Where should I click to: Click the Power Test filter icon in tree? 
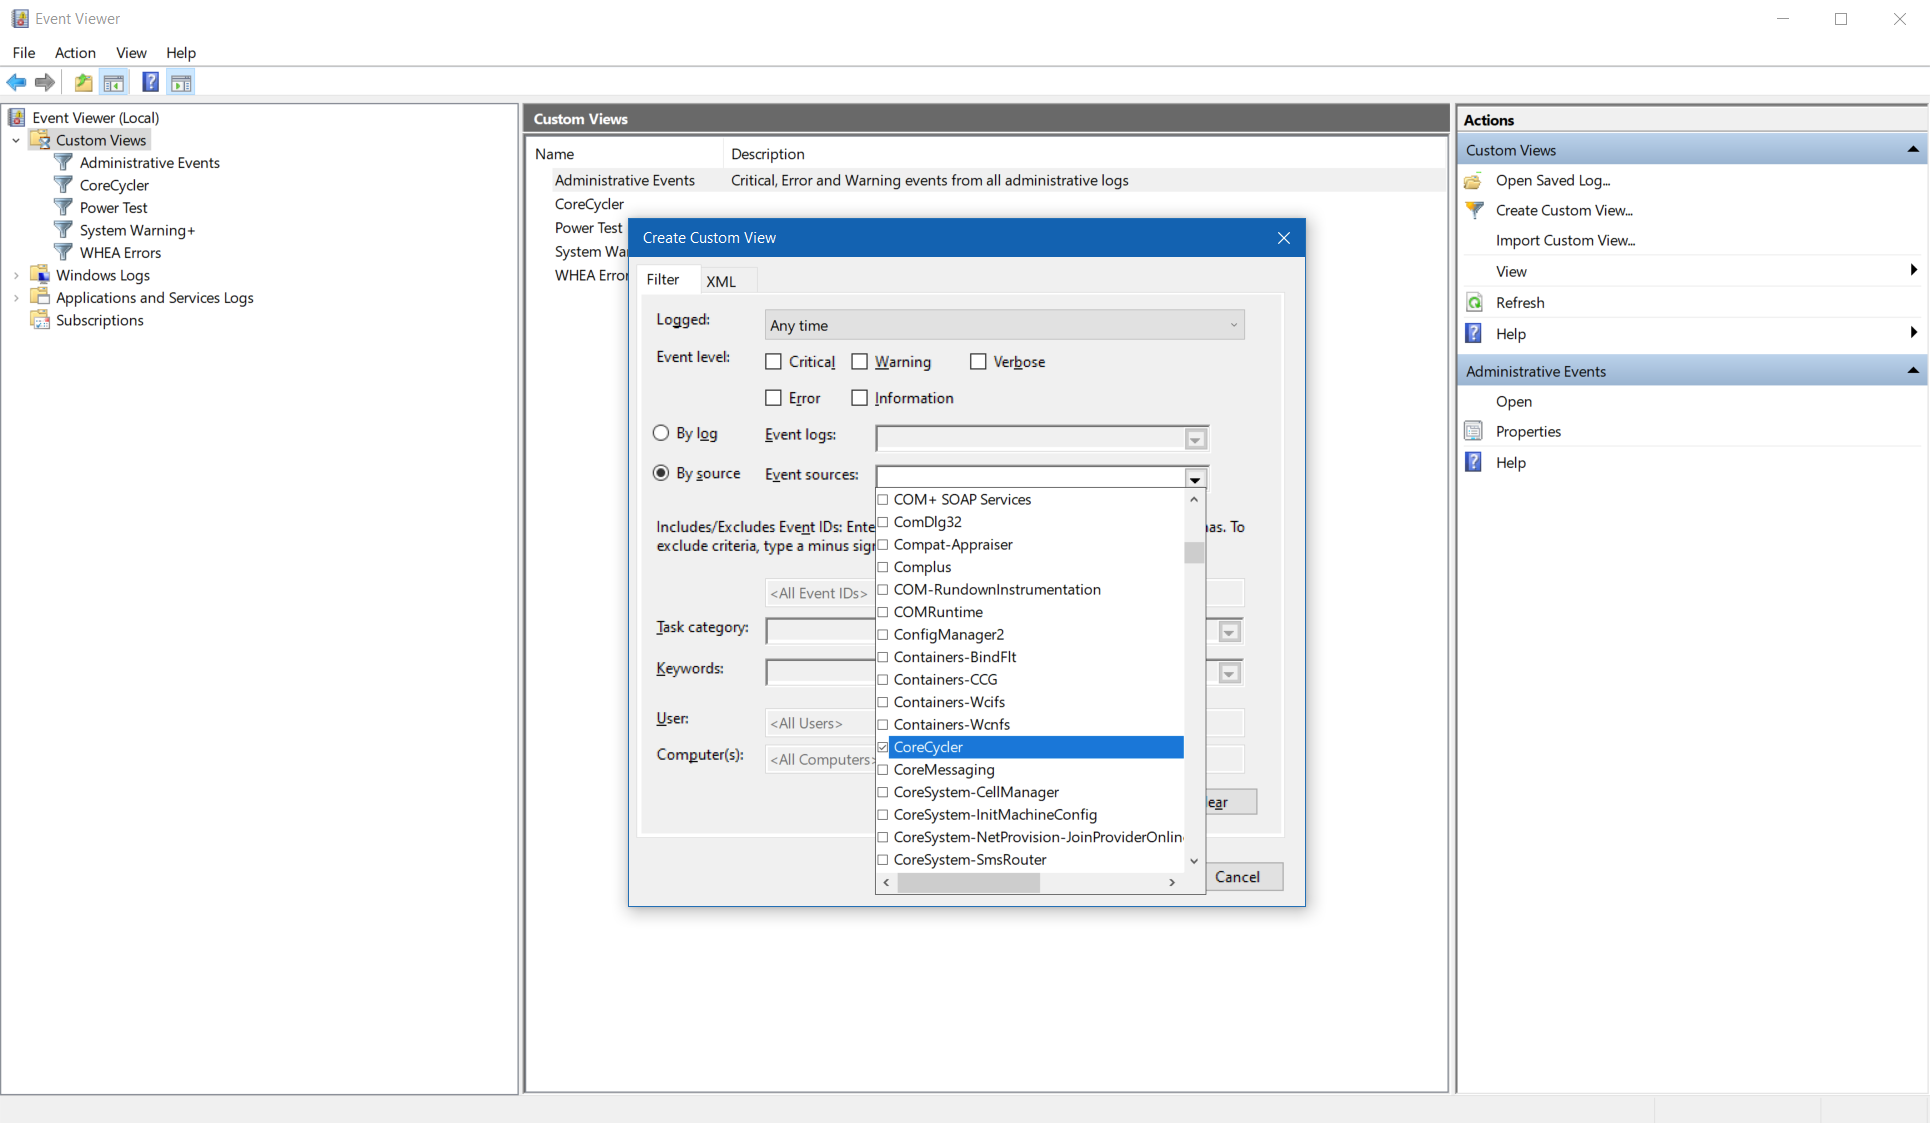point(64,207)
